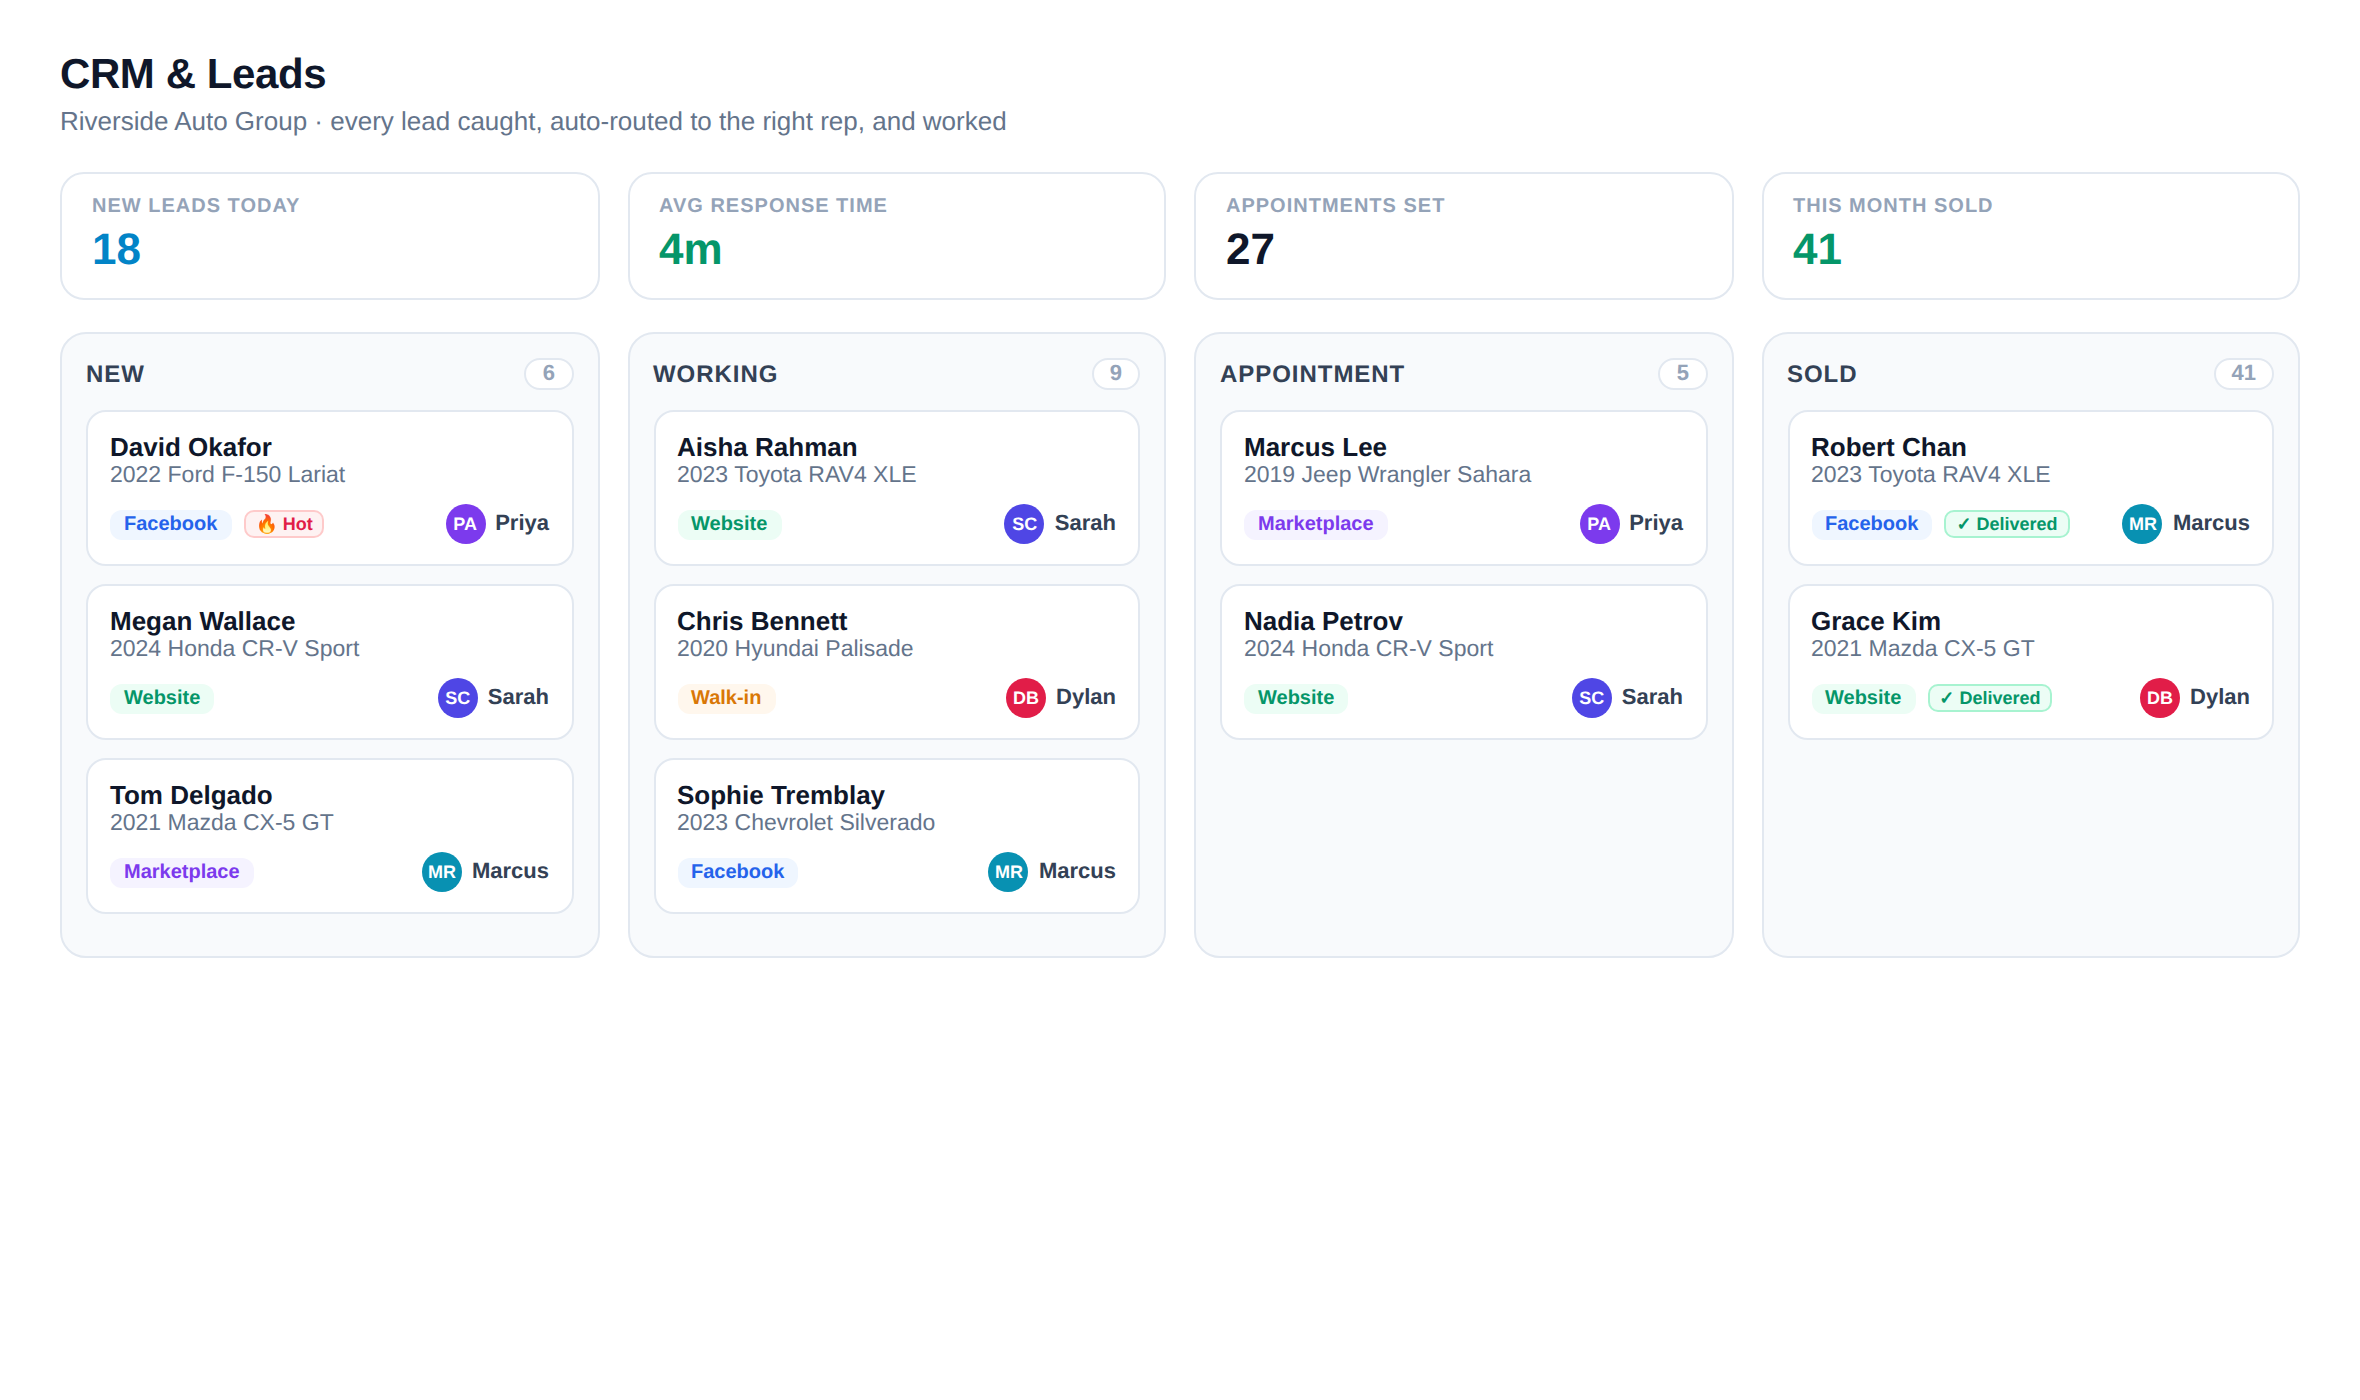The height and width of the screenshot is (1400, 2360).
Task: Open the Chris Bennett lead name
Action: 762,621
